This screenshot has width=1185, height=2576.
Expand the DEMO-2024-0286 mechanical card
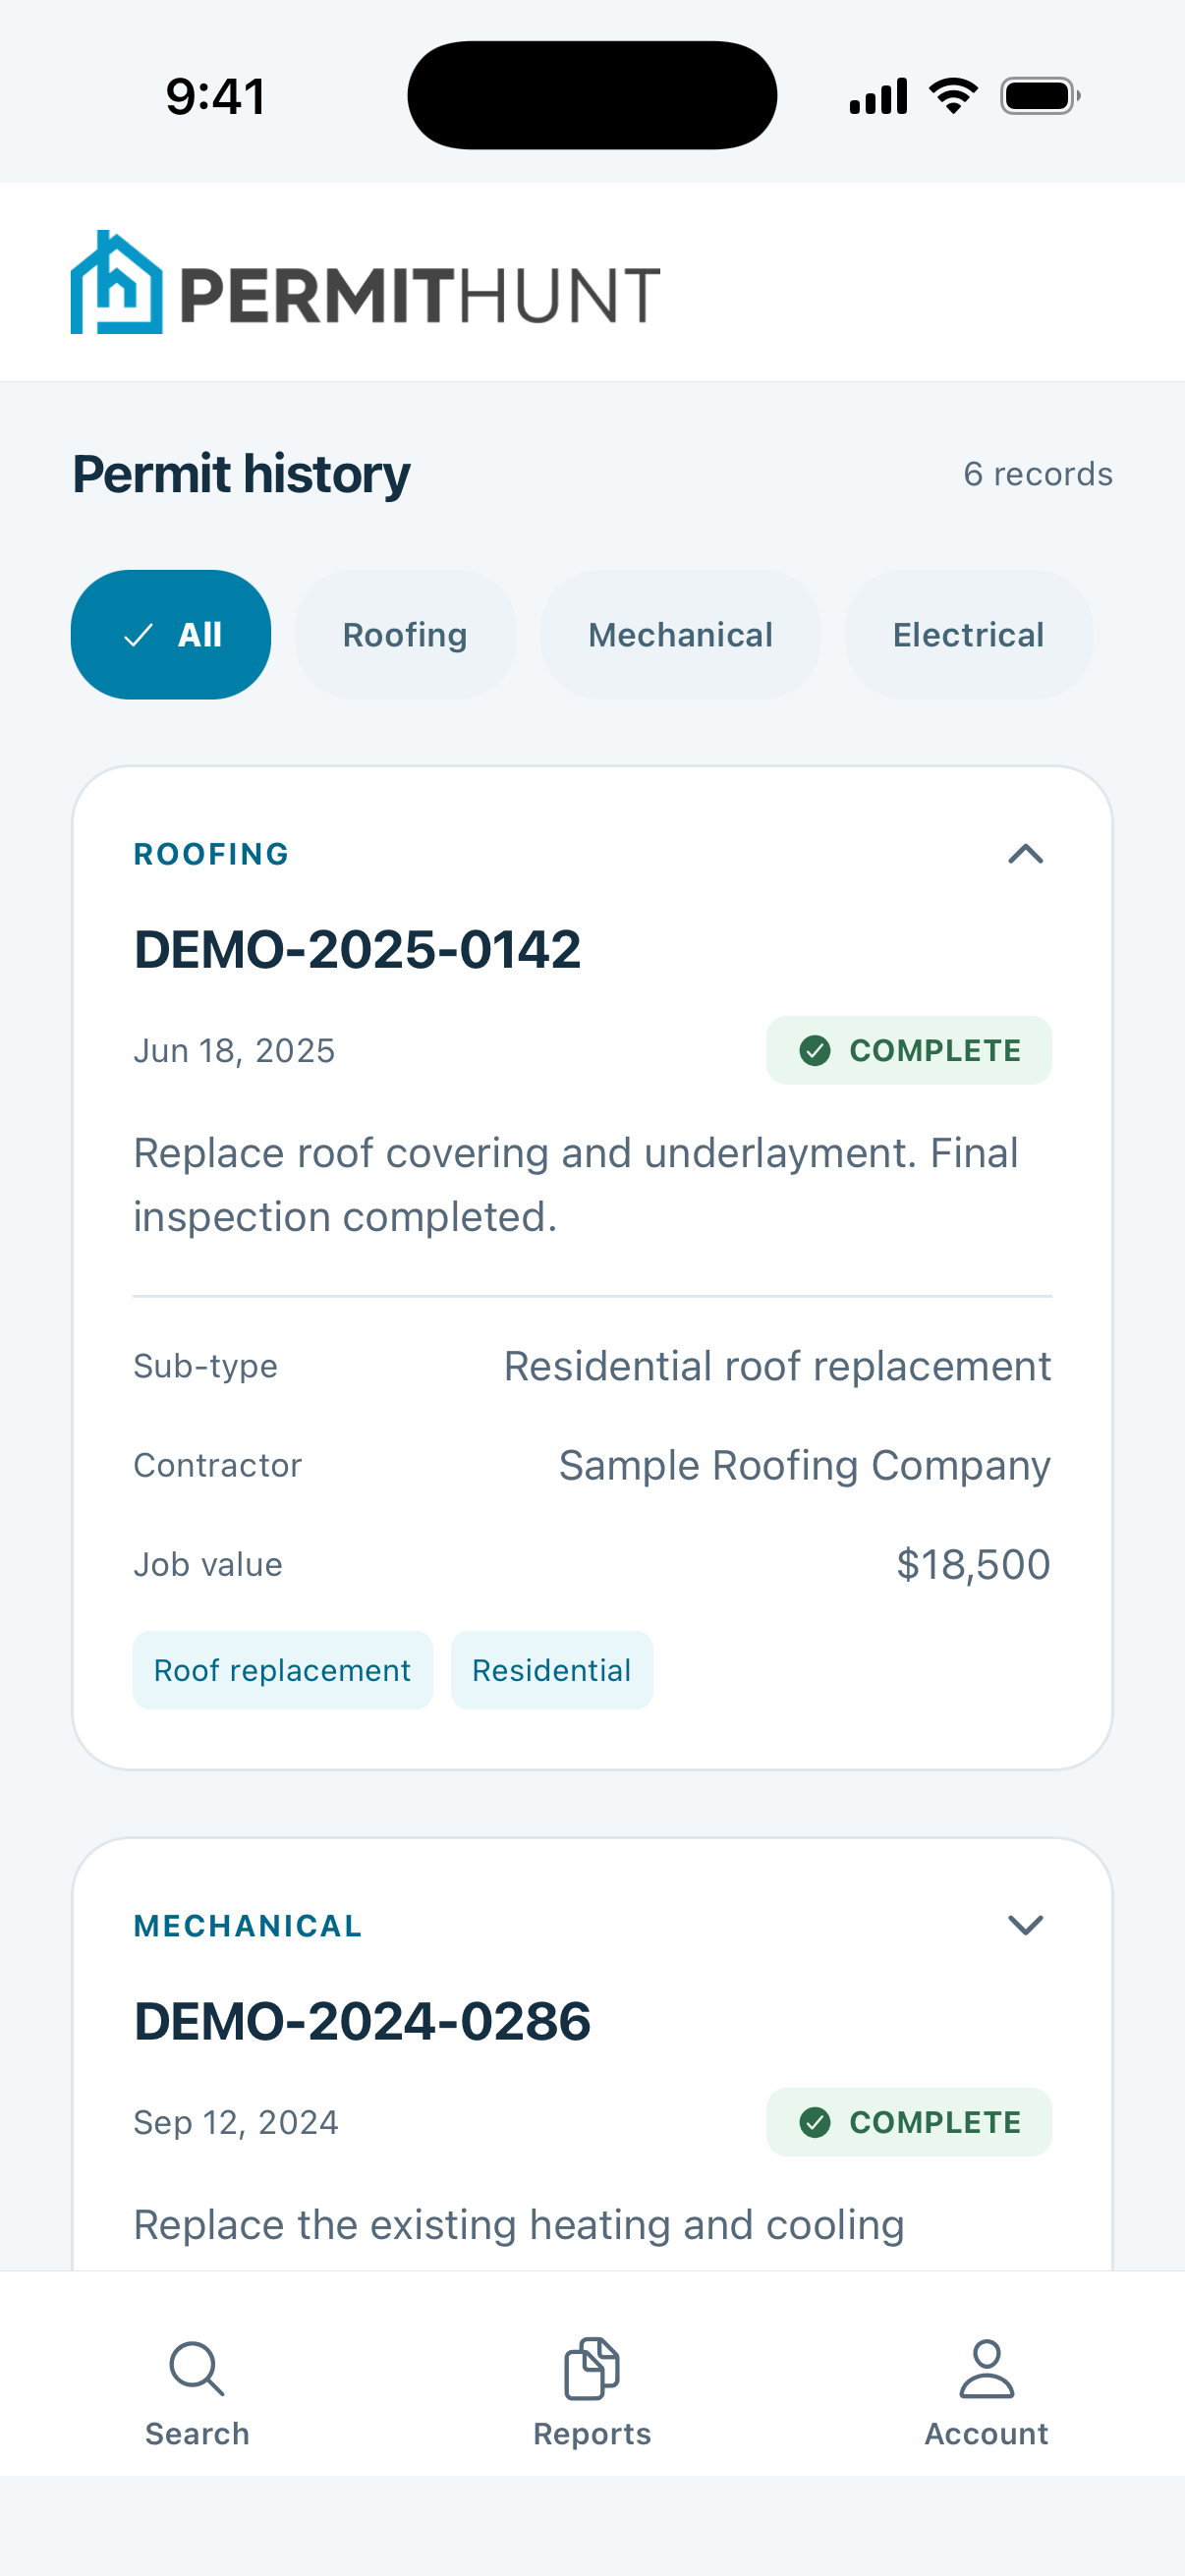pyautogui.click(x=1025, y=1925)
